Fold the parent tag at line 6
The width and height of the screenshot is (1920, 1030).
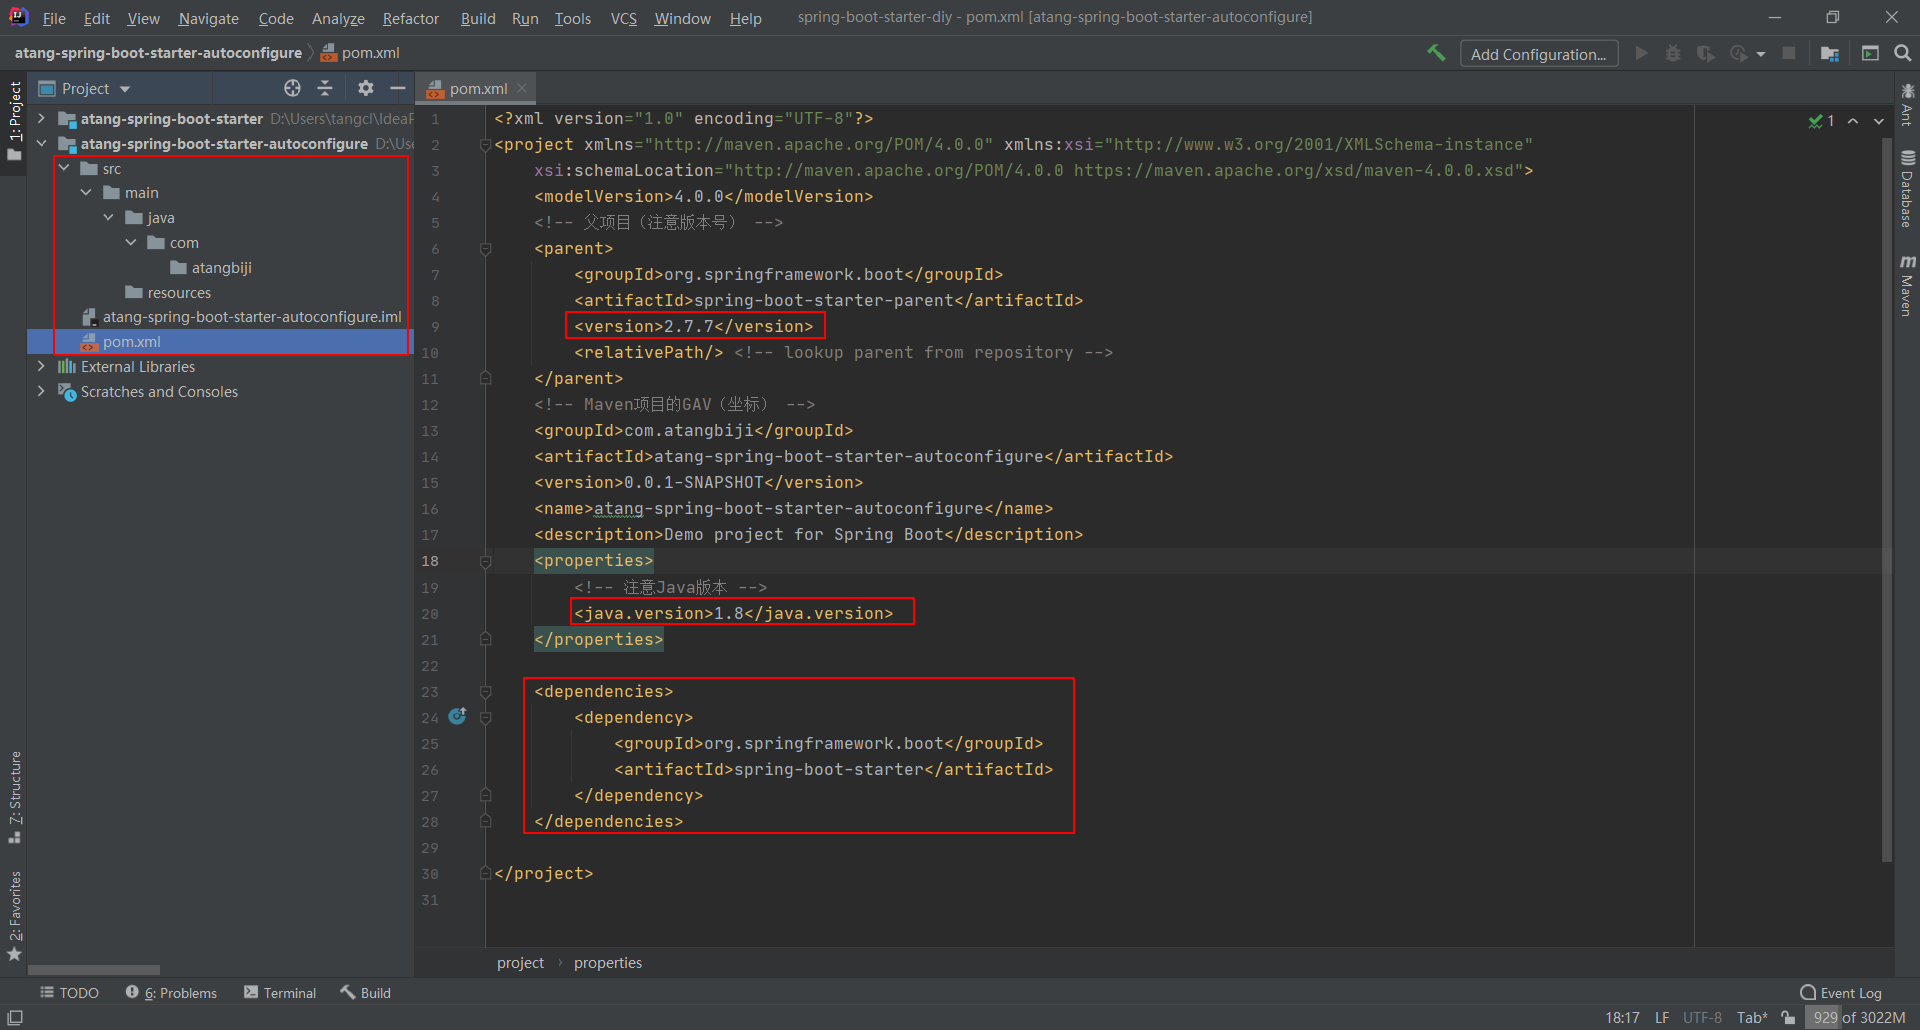point(486,248)
